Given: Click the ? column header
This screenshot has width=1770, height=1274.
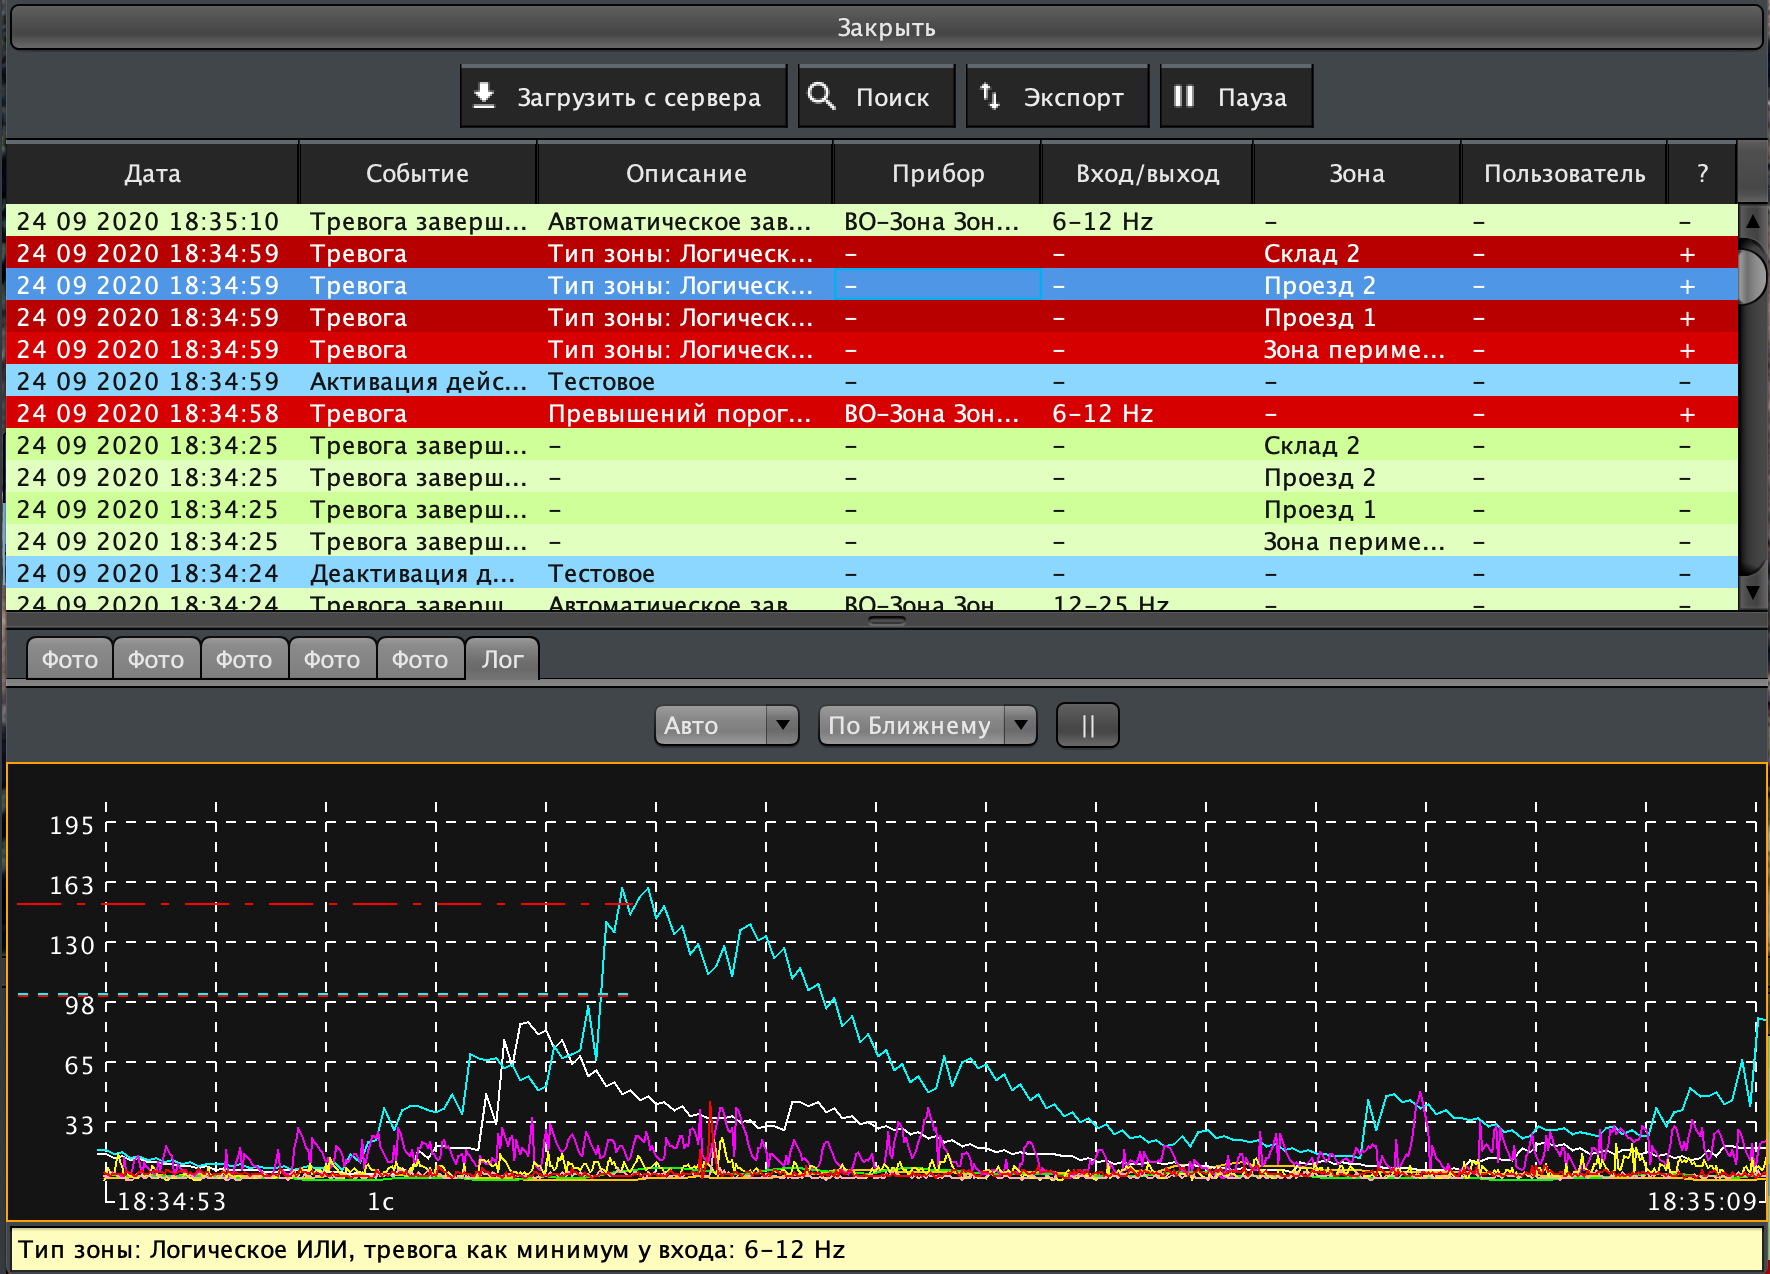Looking at the screenshot, I should (1702, 173).
